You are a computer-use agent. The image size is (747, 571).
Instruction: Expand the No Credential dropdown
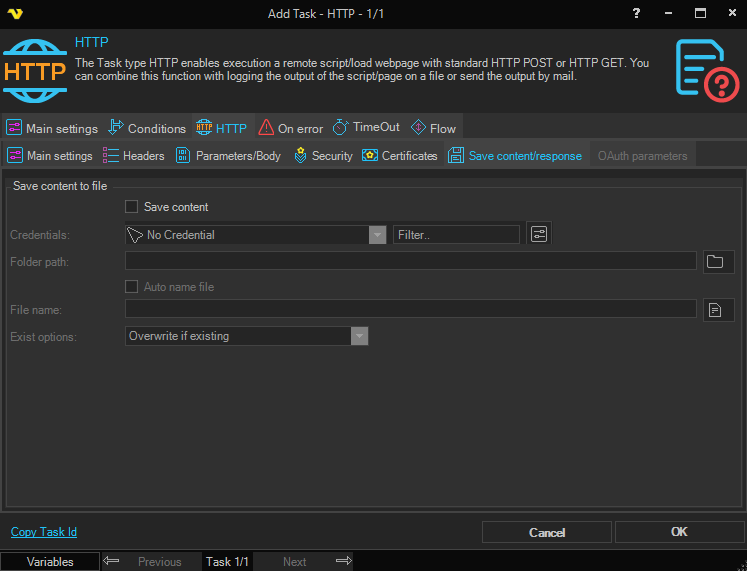coord(377,235)
